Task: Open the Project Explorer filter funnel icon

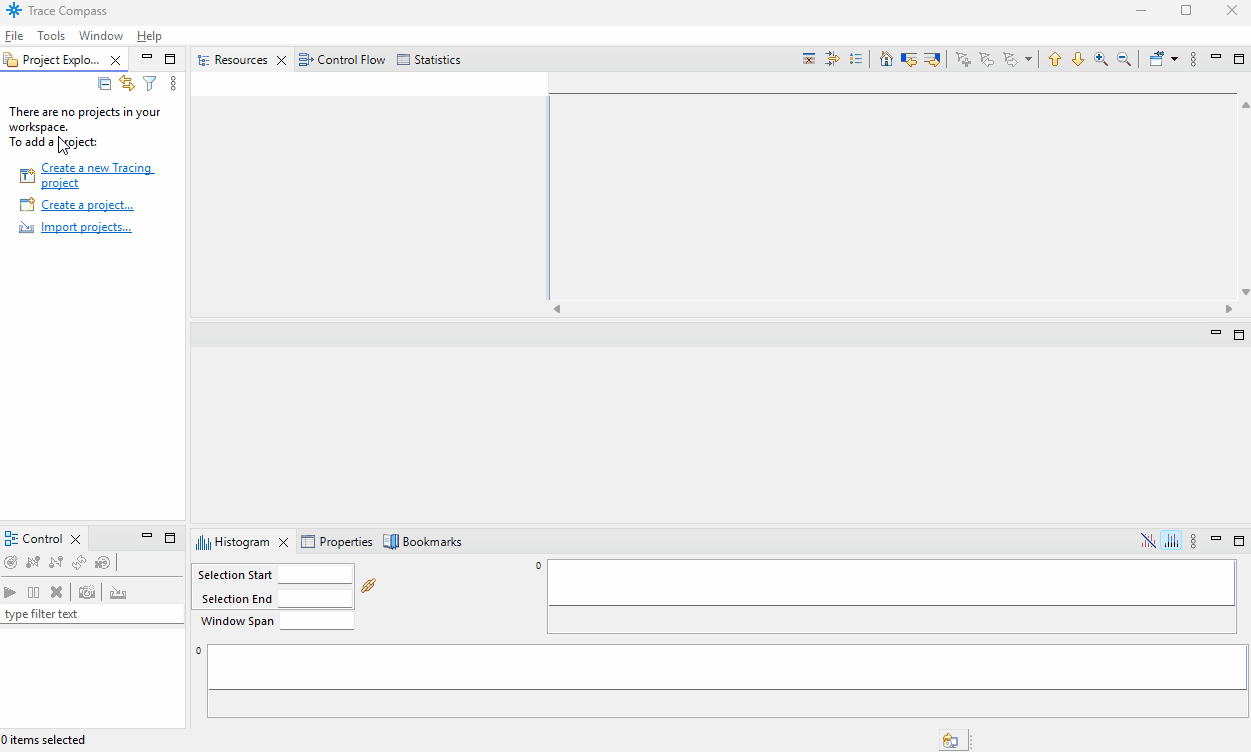Action: click(x=150, y=84)
